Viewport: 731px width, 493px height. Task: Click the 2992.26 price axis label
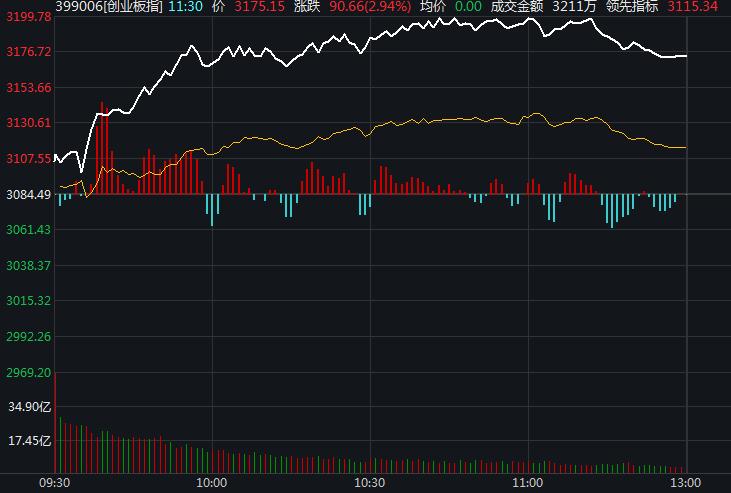28,337
